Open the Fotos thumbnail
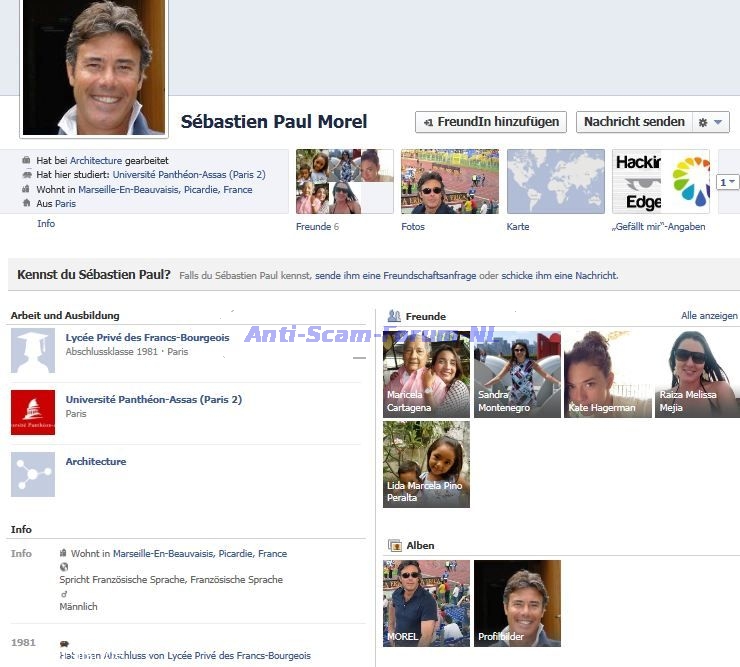The height and width of the screenshot is (667, 740). (449, 182)
